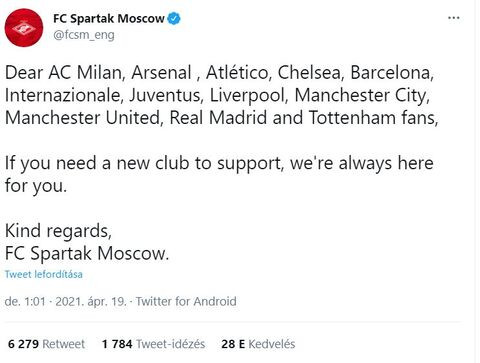The height and width of the screenshot is (363, 480).
Task: Click the words for you. in the tweet
Action: [x=36, y=186]
